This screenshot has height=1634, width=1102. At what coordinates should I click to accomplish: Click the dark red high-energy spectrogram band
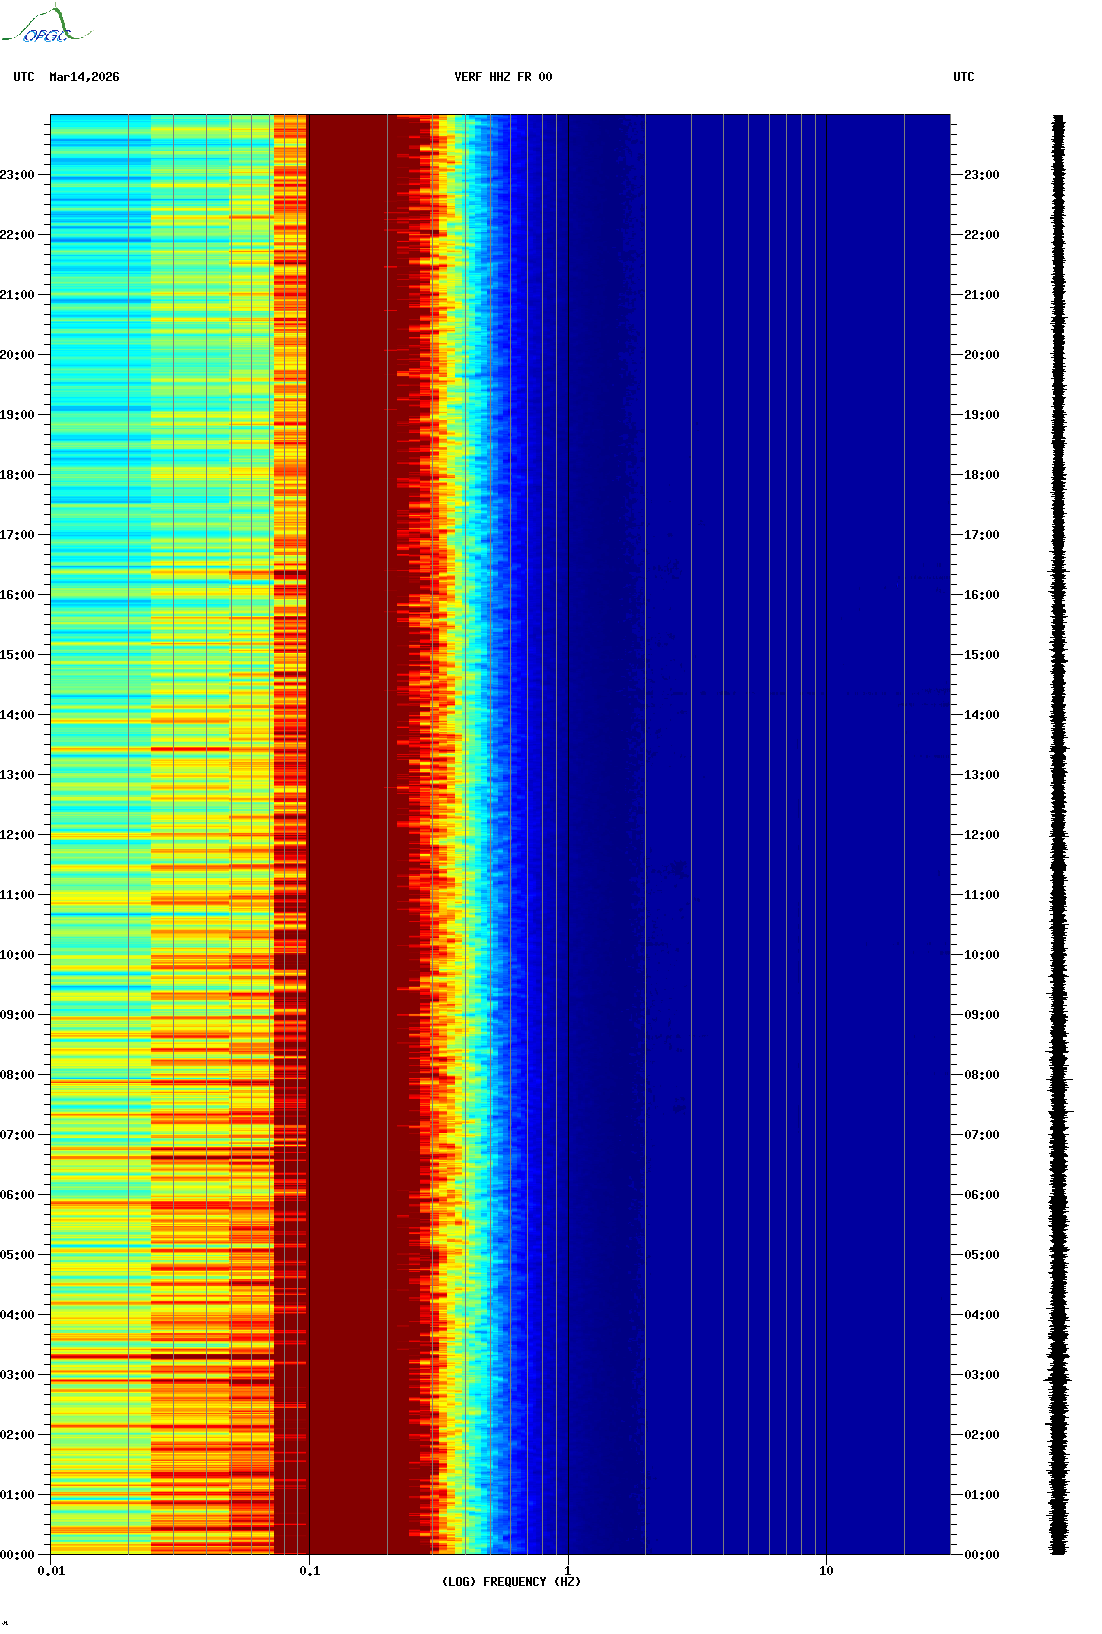click(x=350, y=800)
